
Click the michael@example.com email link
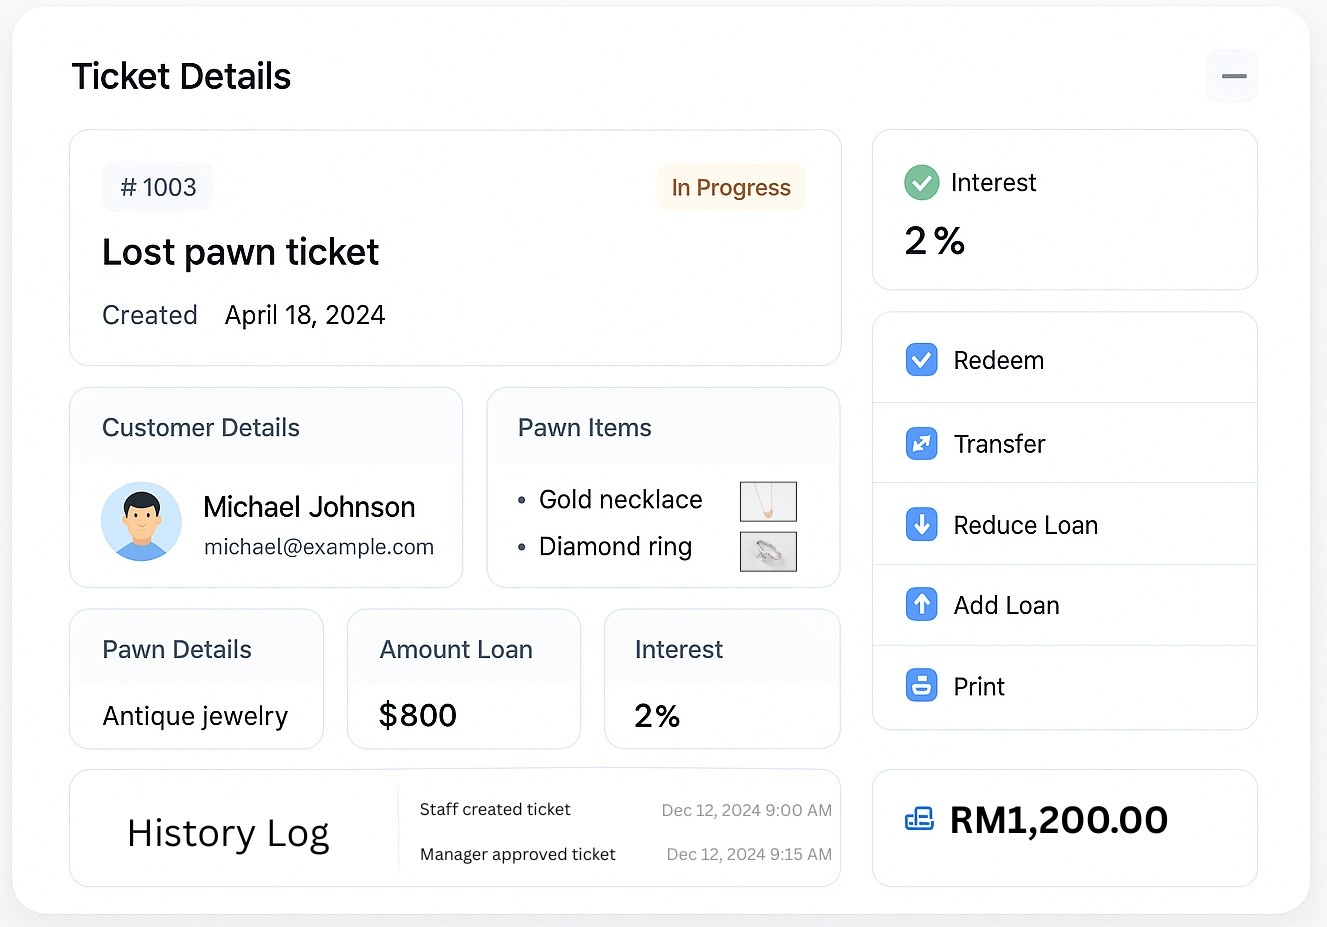click(x=319, y=547)
